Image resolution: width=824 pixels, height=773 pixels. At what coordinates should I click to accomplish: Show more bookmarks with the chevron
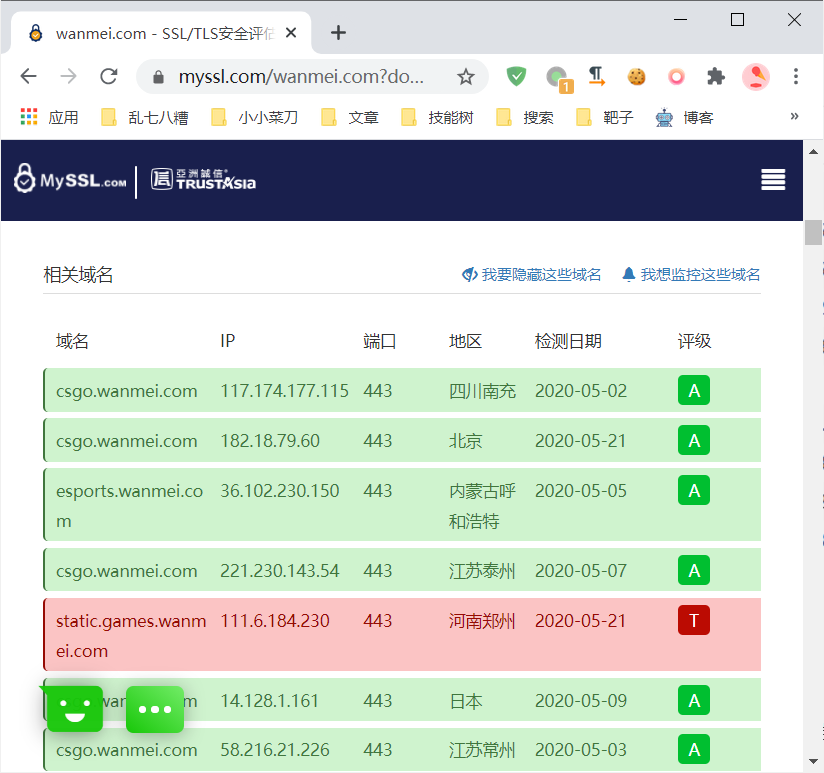tap(794, 116)
